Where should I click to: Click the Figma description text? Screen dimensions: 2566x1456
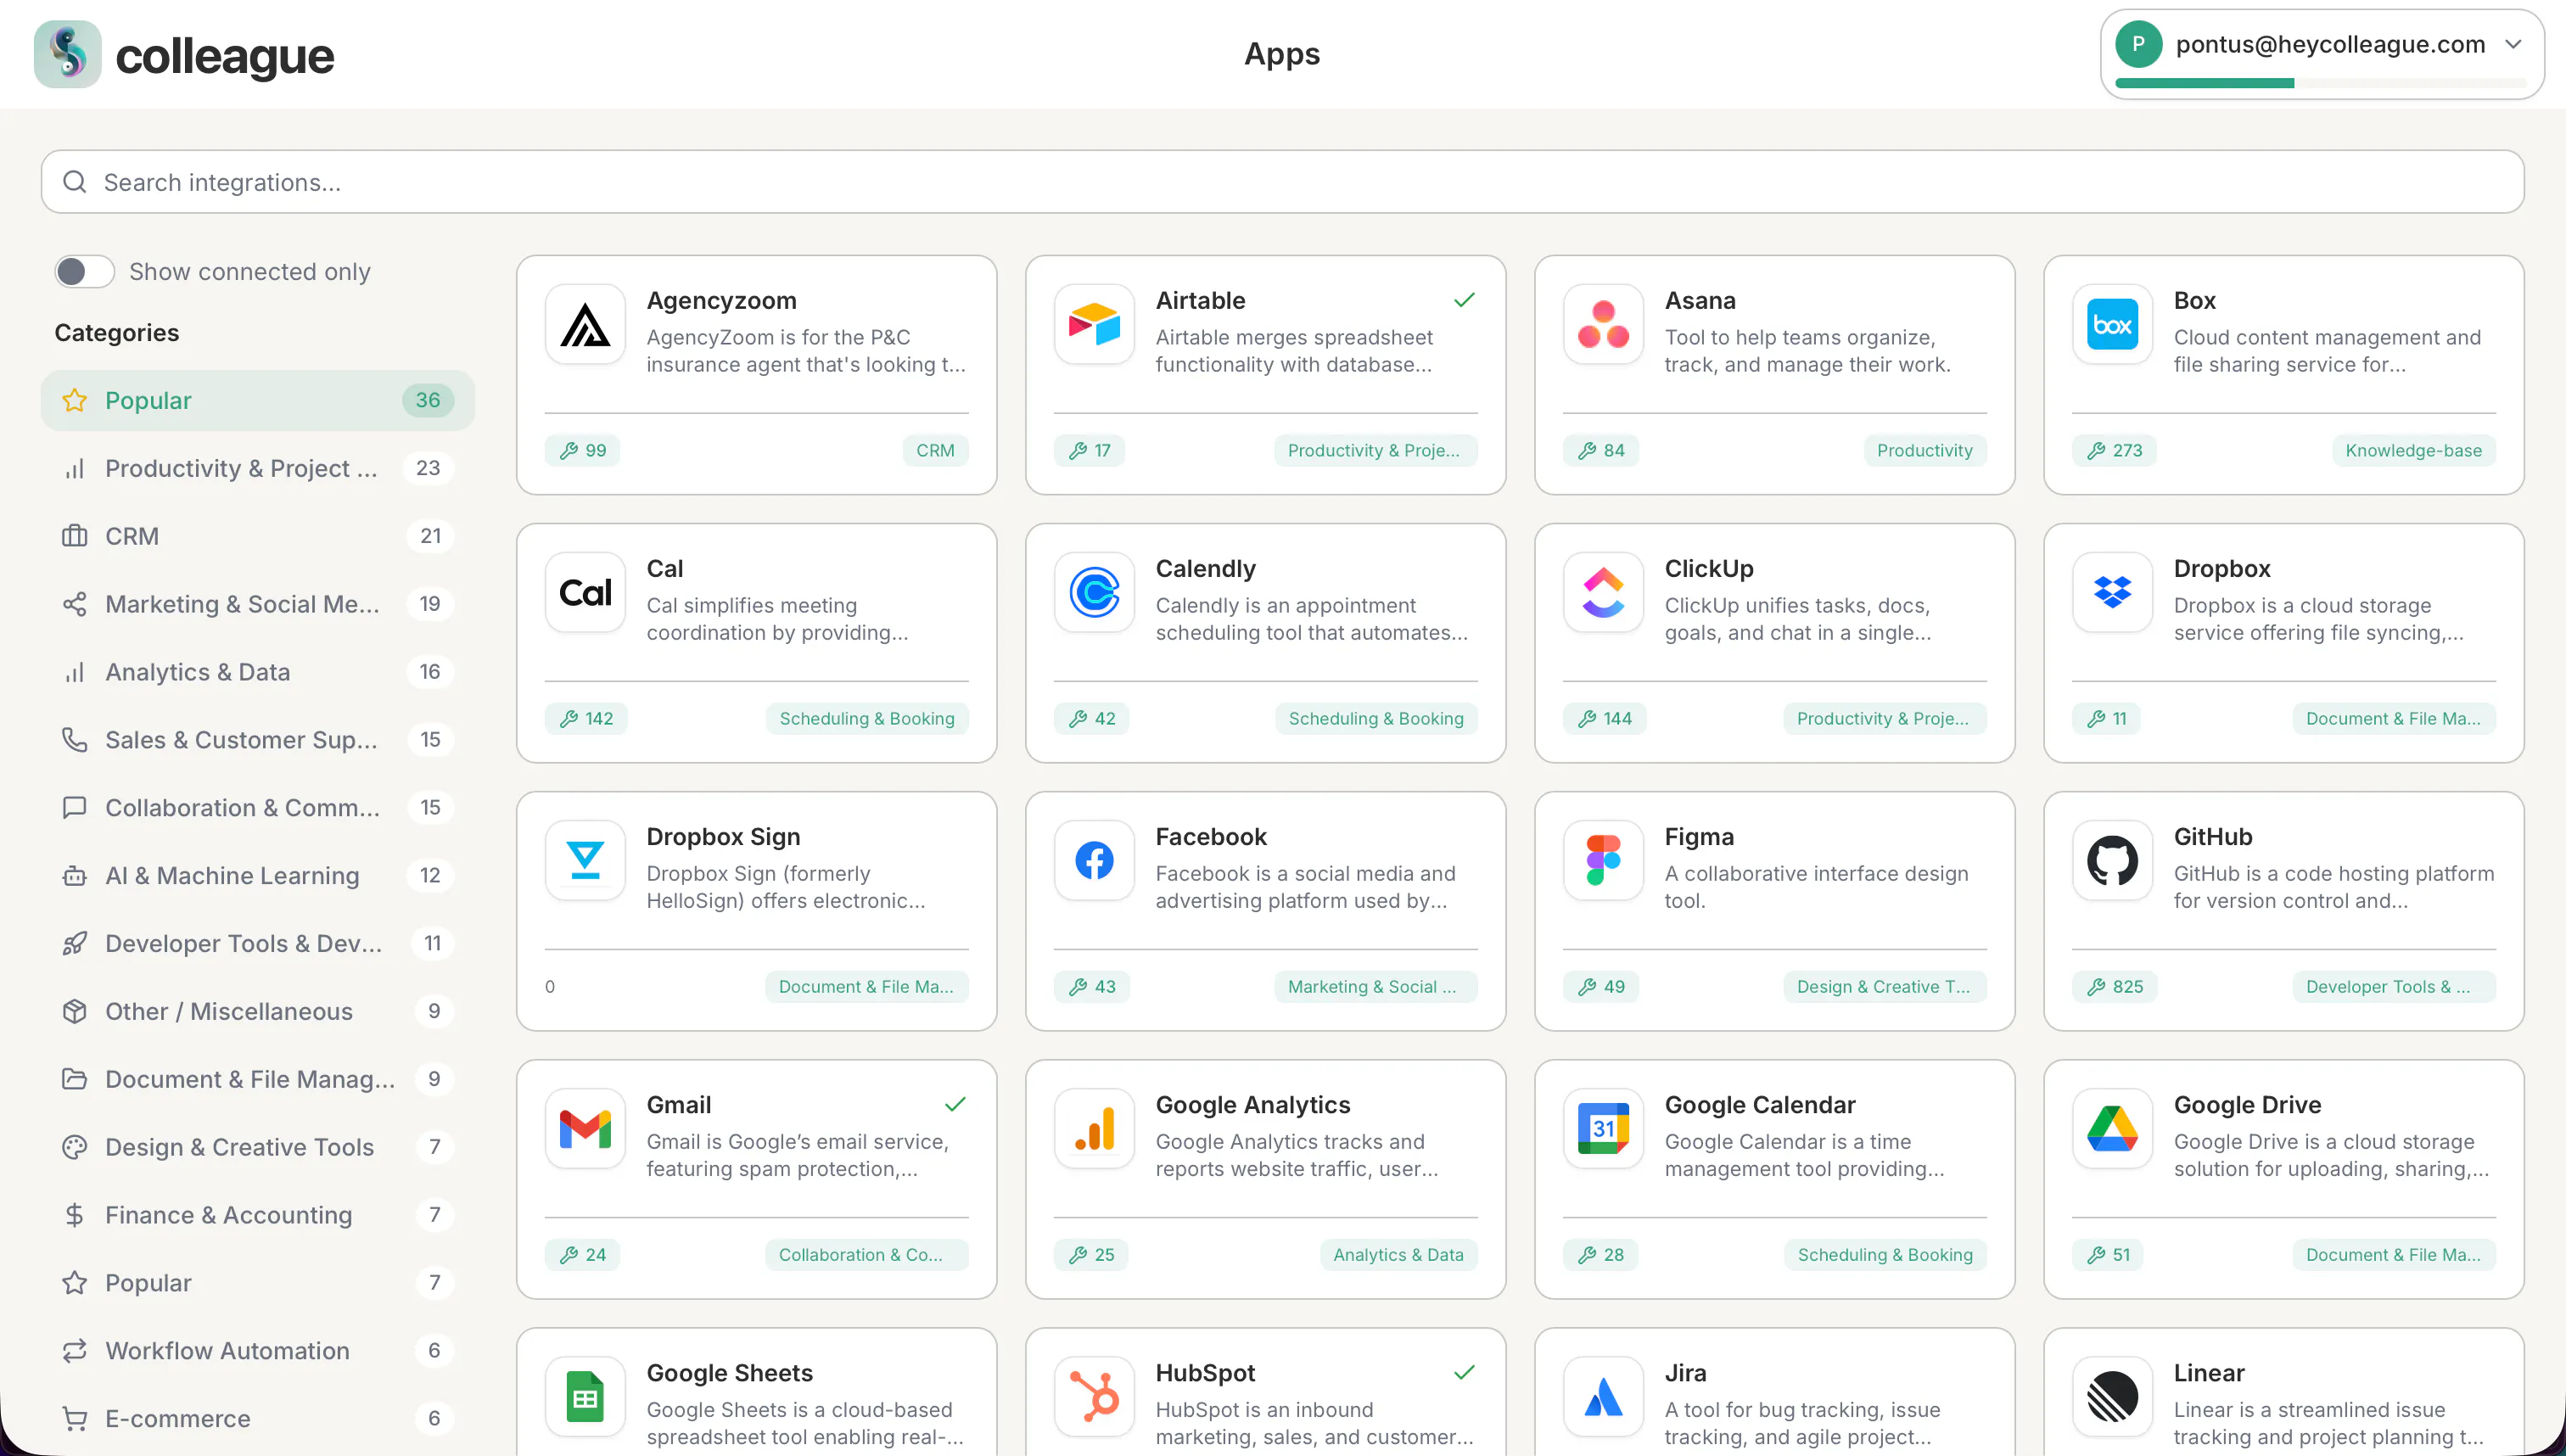(1816, 887)
